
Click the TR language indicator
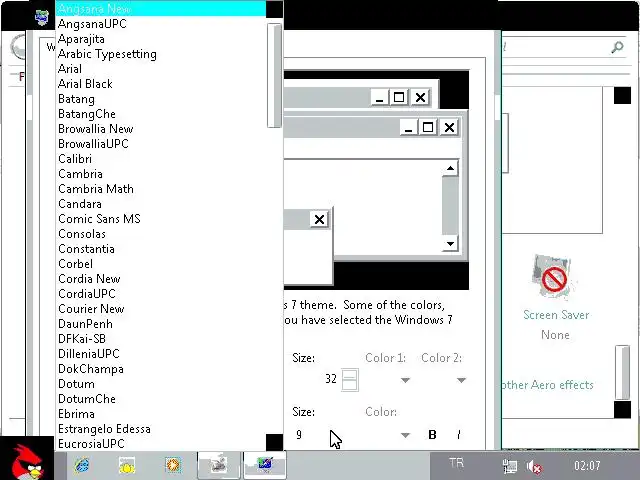point(456,462)
